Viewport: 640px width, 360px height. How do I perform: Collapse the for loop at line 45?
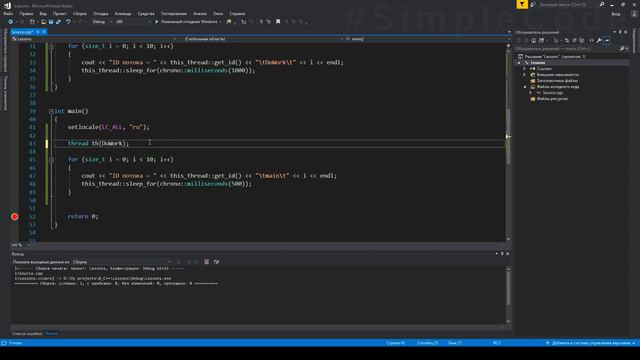51,160
